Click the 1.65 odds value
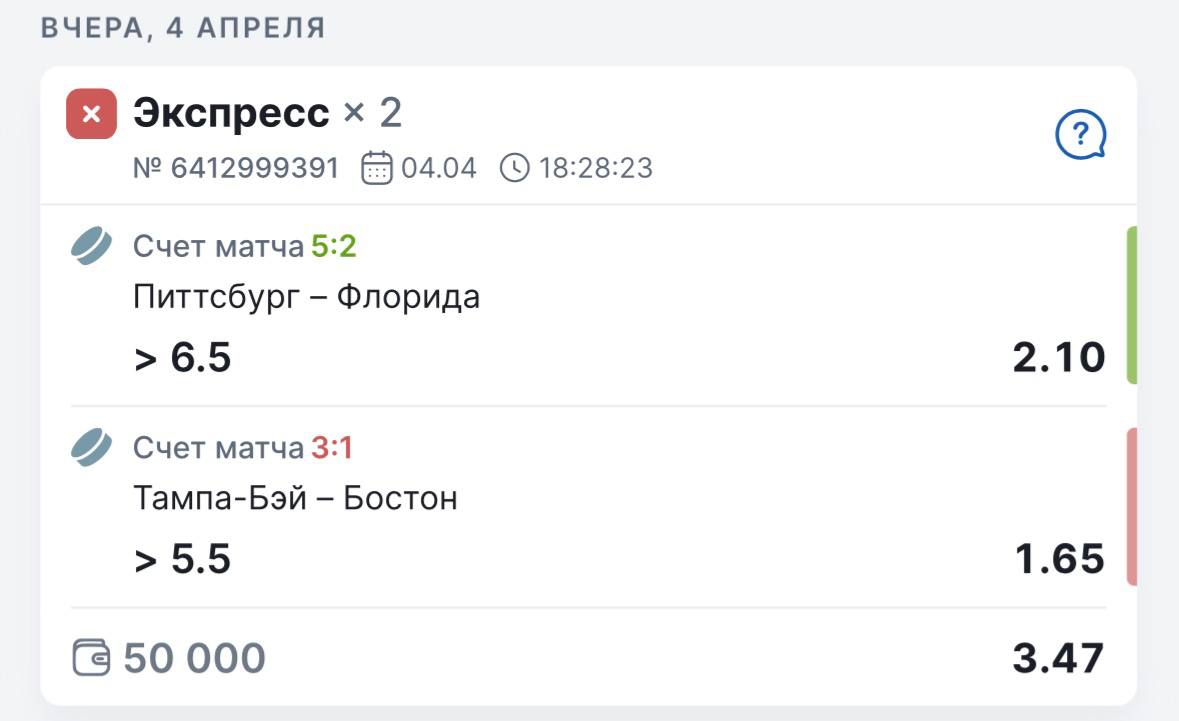 coord(1059,558)
